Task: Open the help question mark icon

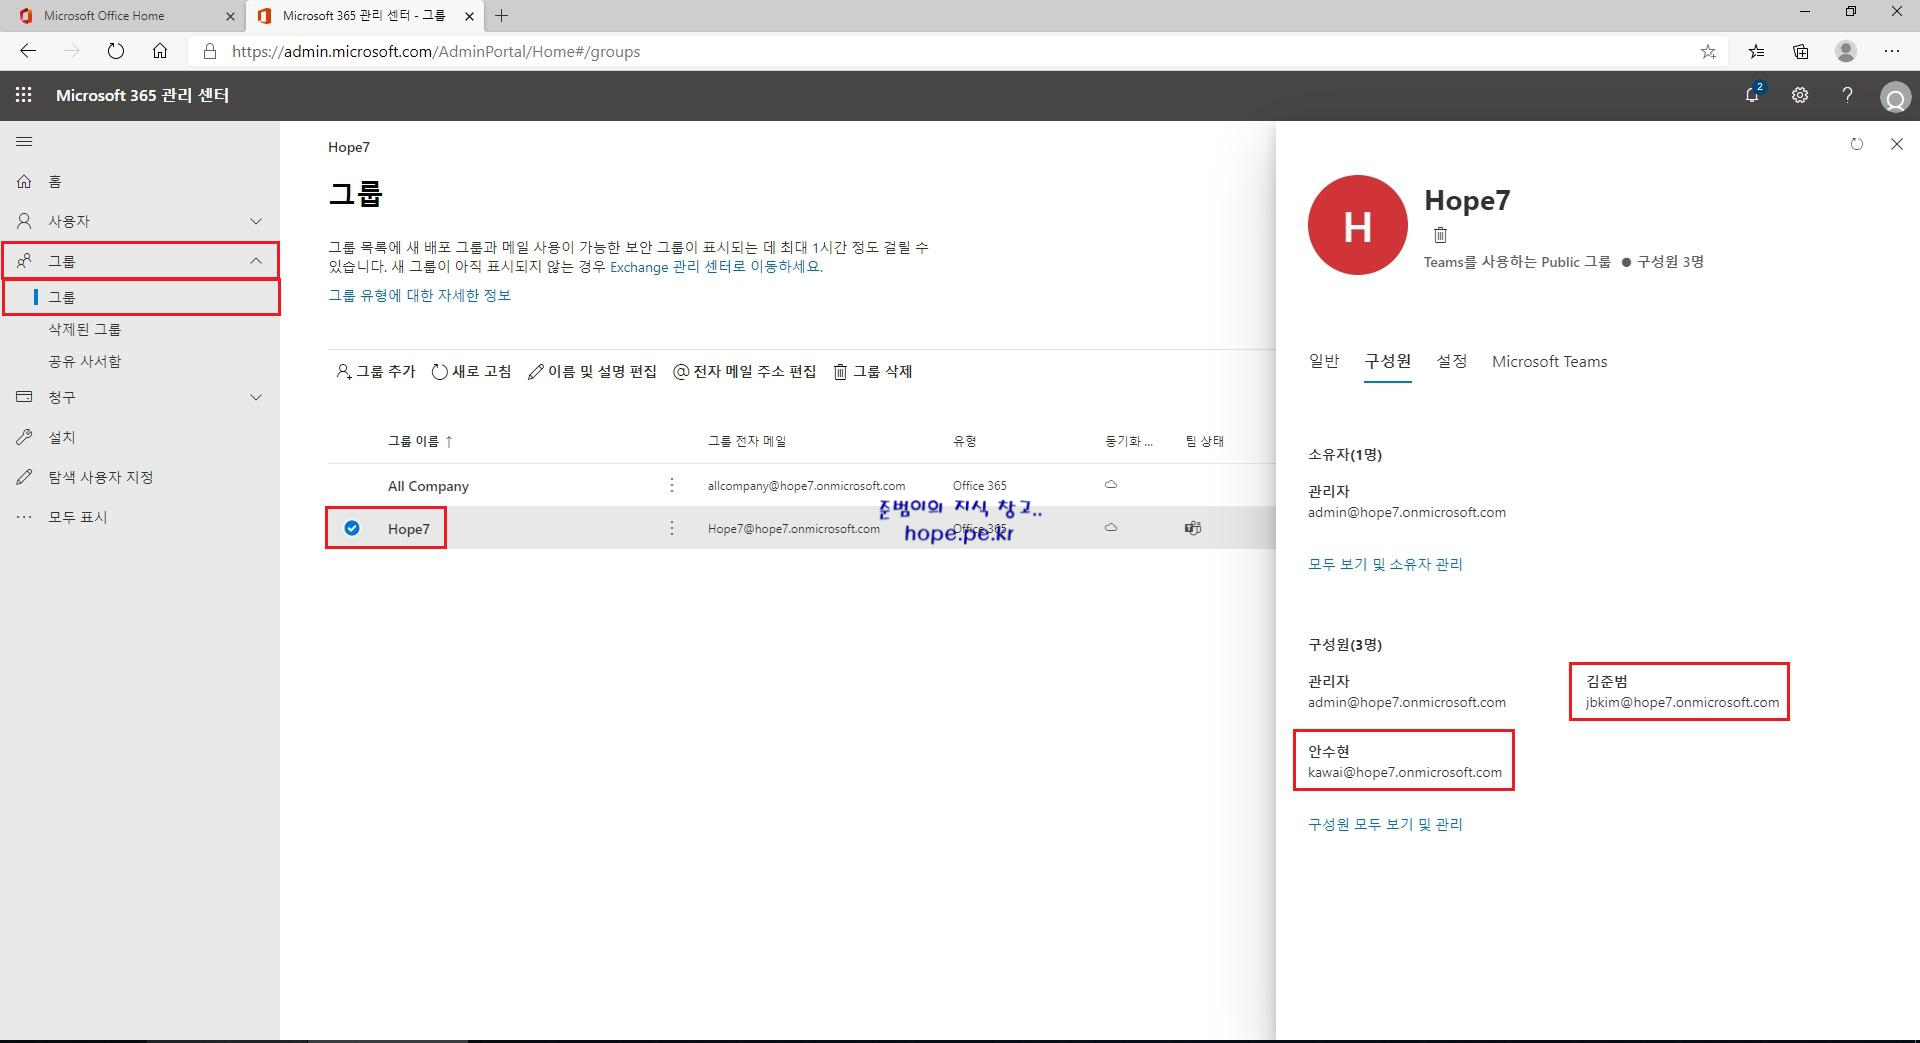Action: pyautogui.click(x=1847, y=95)
